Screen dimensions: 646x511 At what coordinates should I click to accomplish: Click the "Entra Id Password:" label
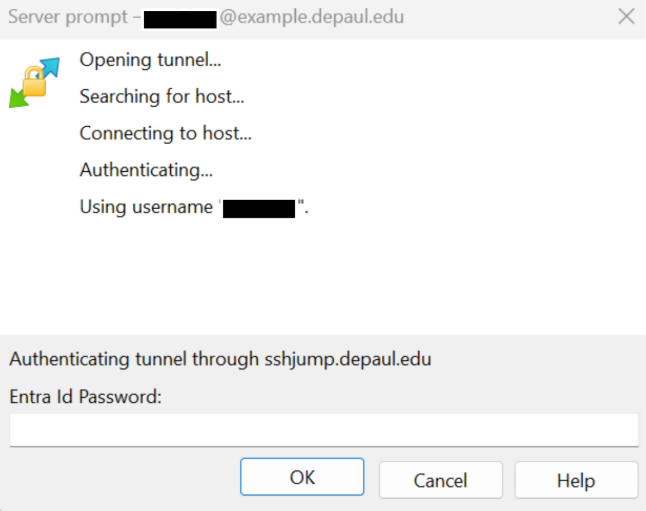(x=86, y=397)
